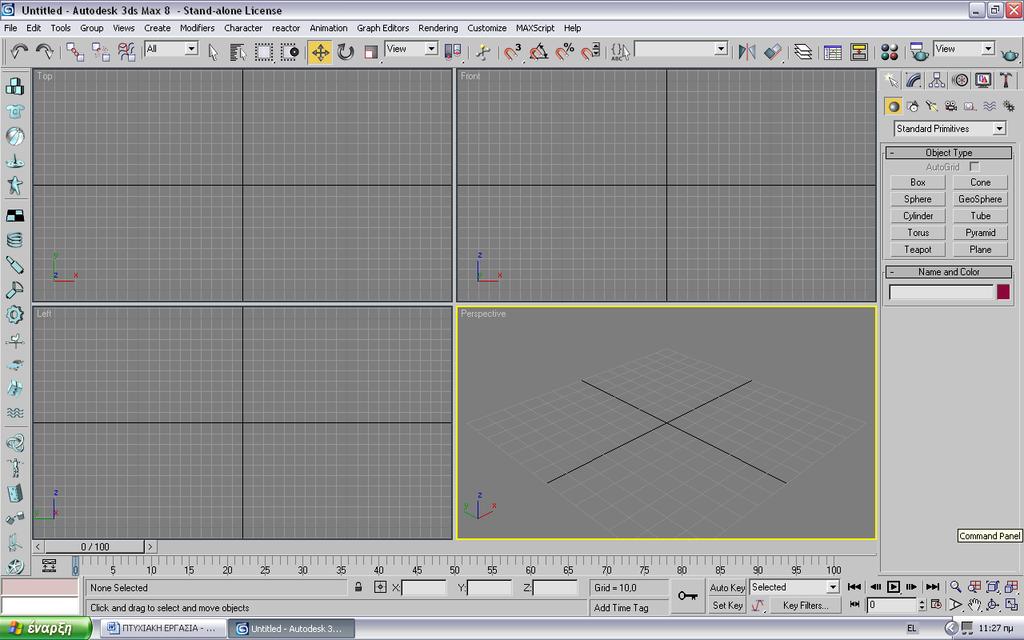Viewport: 1024px width, 640px height.
Task: Click the Redo arrow in the toolbar
Action: (44, 51)
